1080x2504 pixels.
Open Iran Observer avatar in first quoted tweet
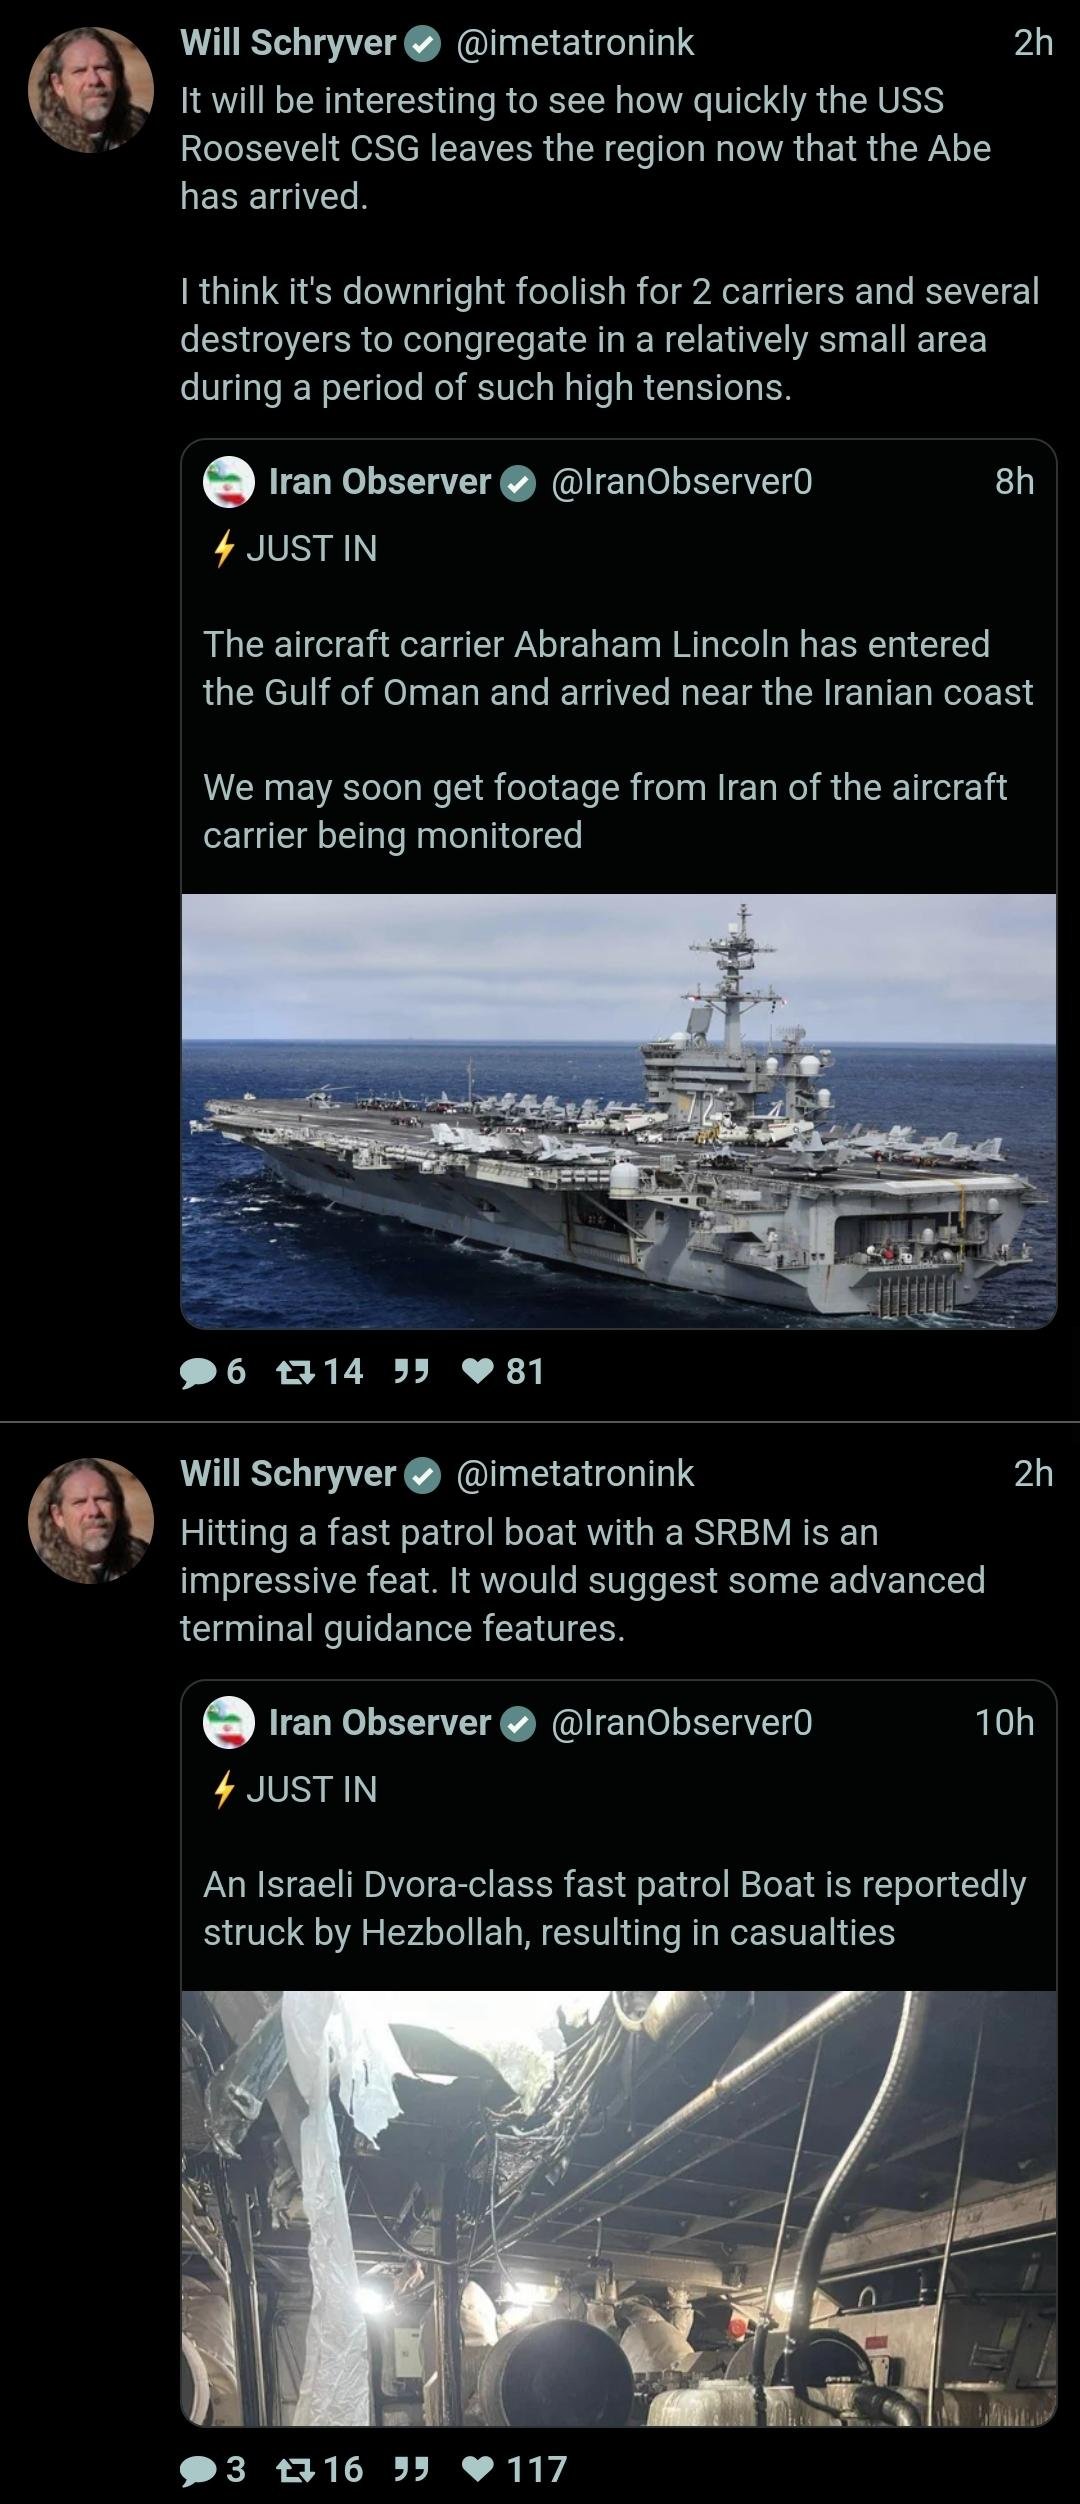click(x=229, y=482)
